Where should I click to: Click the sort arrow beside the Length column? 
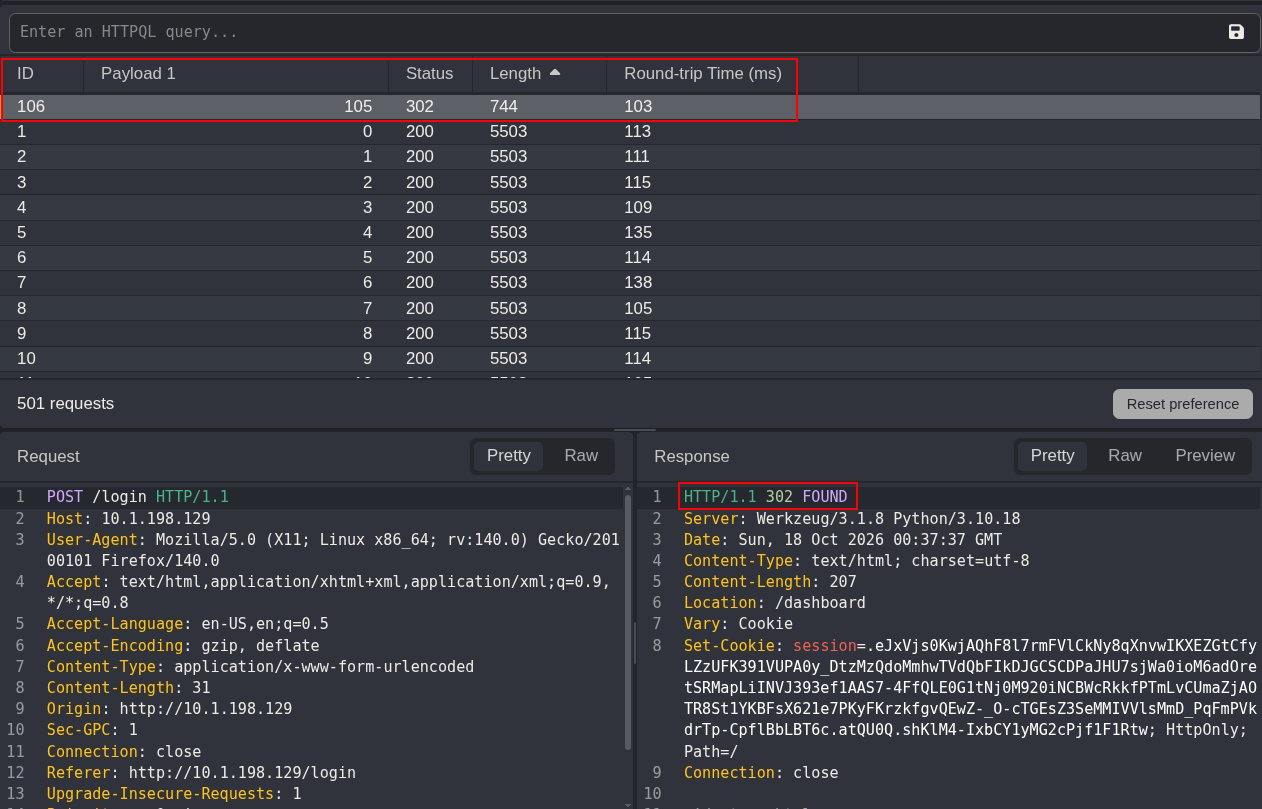tap(555, 73)
